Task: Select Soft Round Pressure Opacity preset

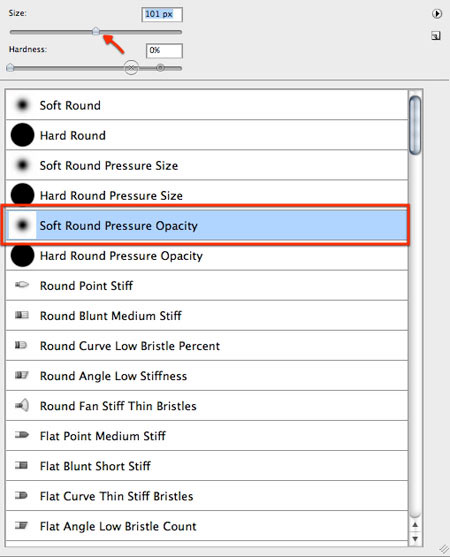Action: [207, 226]
